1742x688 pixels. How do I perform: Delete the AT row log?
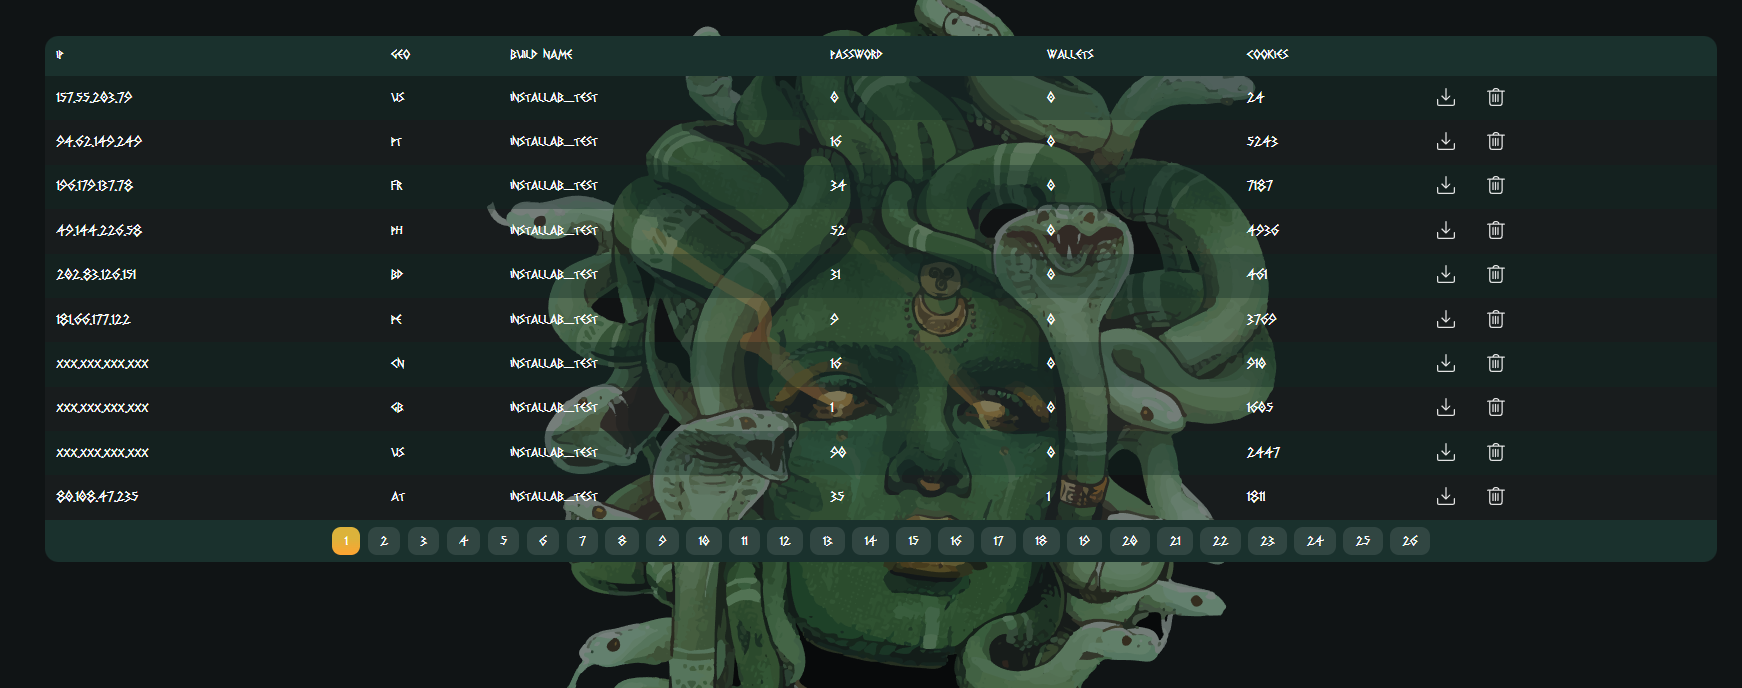1496,496
